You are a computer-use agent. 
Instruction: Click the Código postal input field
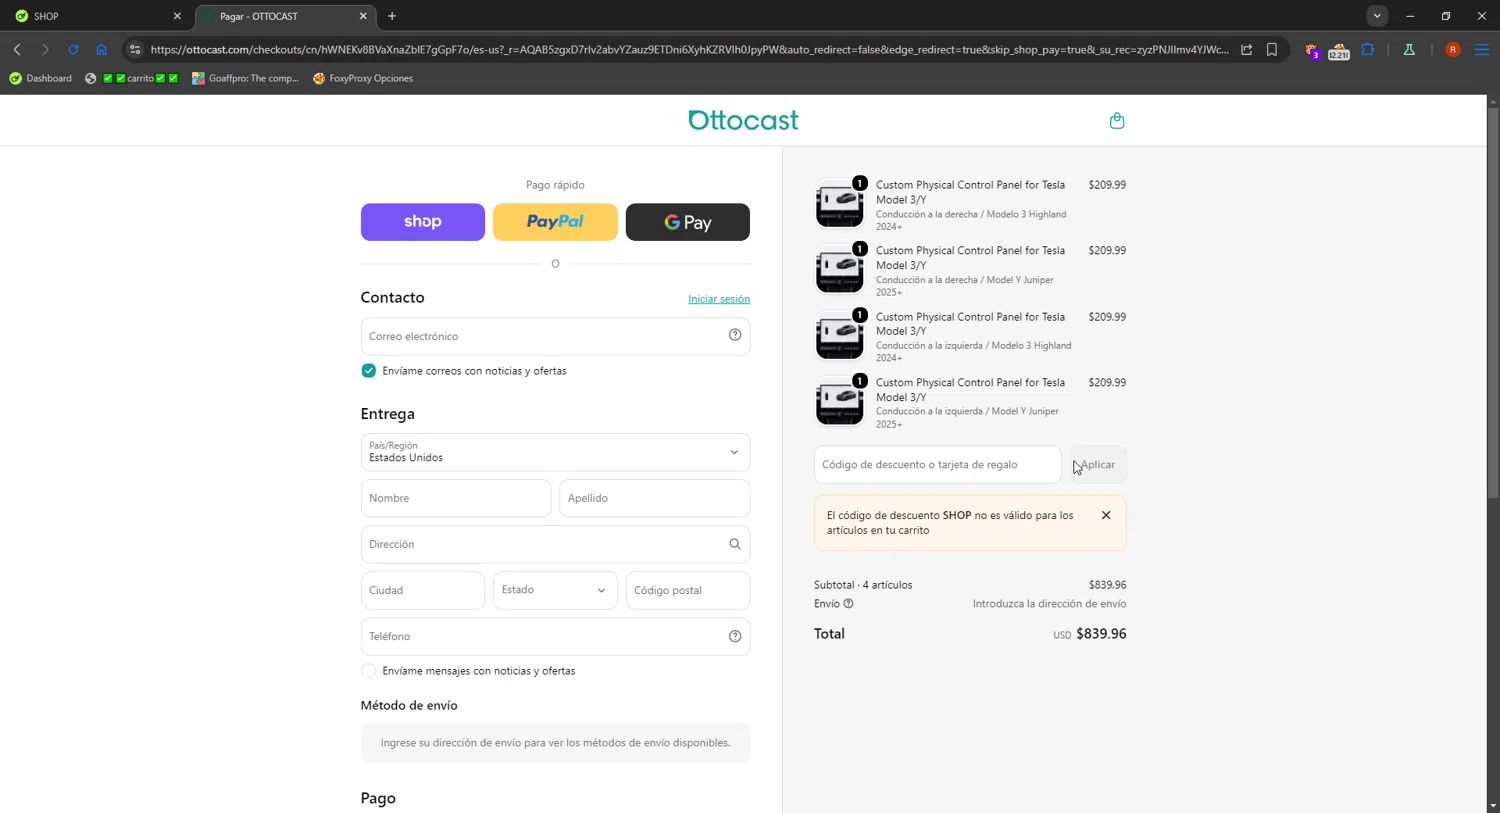click(x=688, y=590)
